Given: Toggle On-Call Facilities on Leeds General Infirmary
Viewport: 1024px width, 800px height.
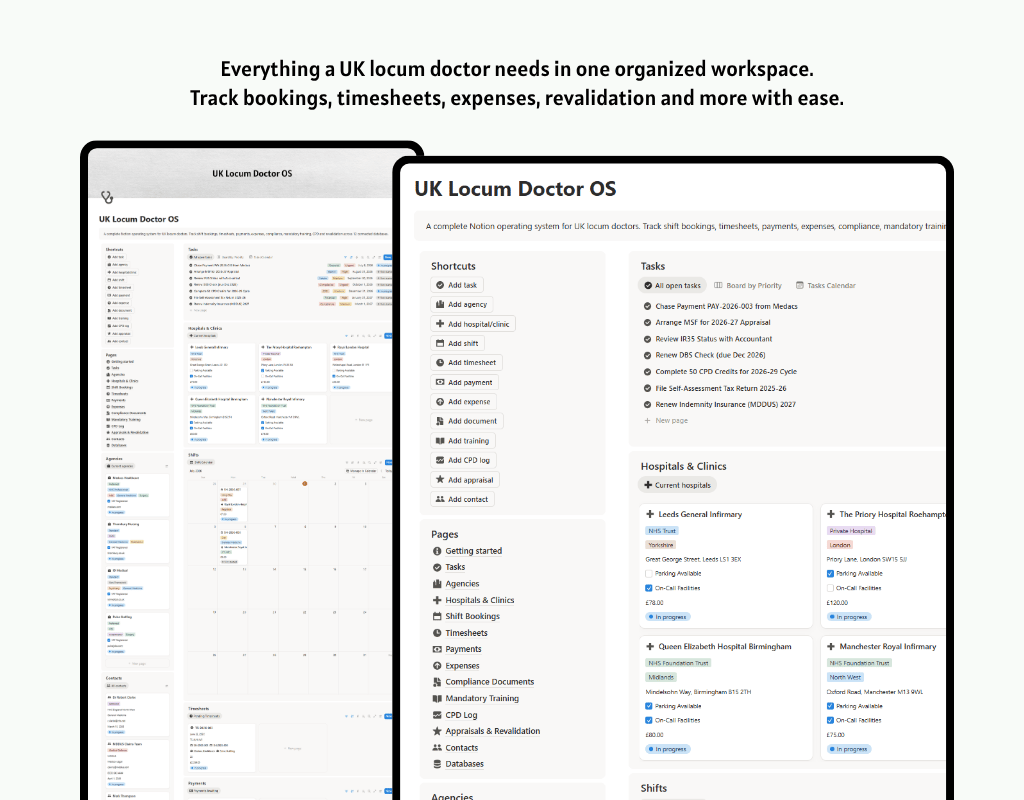Looking at the screenshot, I should tap(648, 588).
